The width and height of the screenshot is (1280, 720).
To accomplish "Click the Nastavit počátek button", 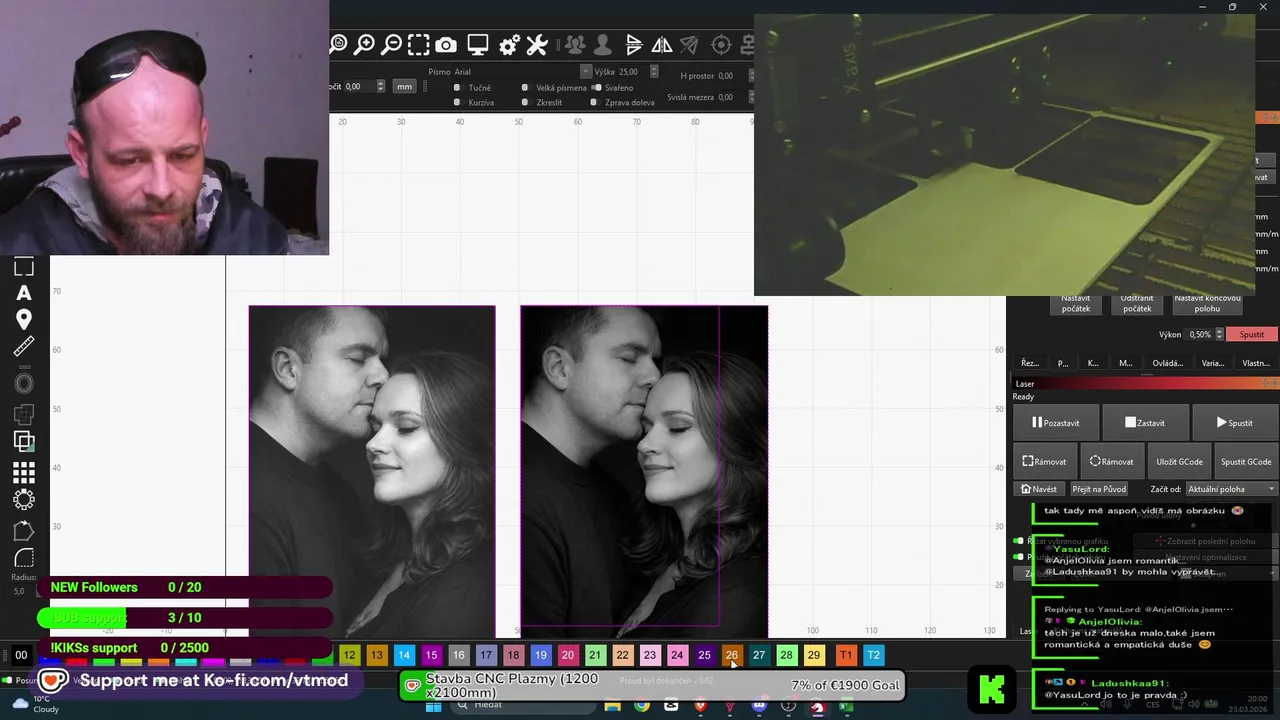I will 1075,303.
